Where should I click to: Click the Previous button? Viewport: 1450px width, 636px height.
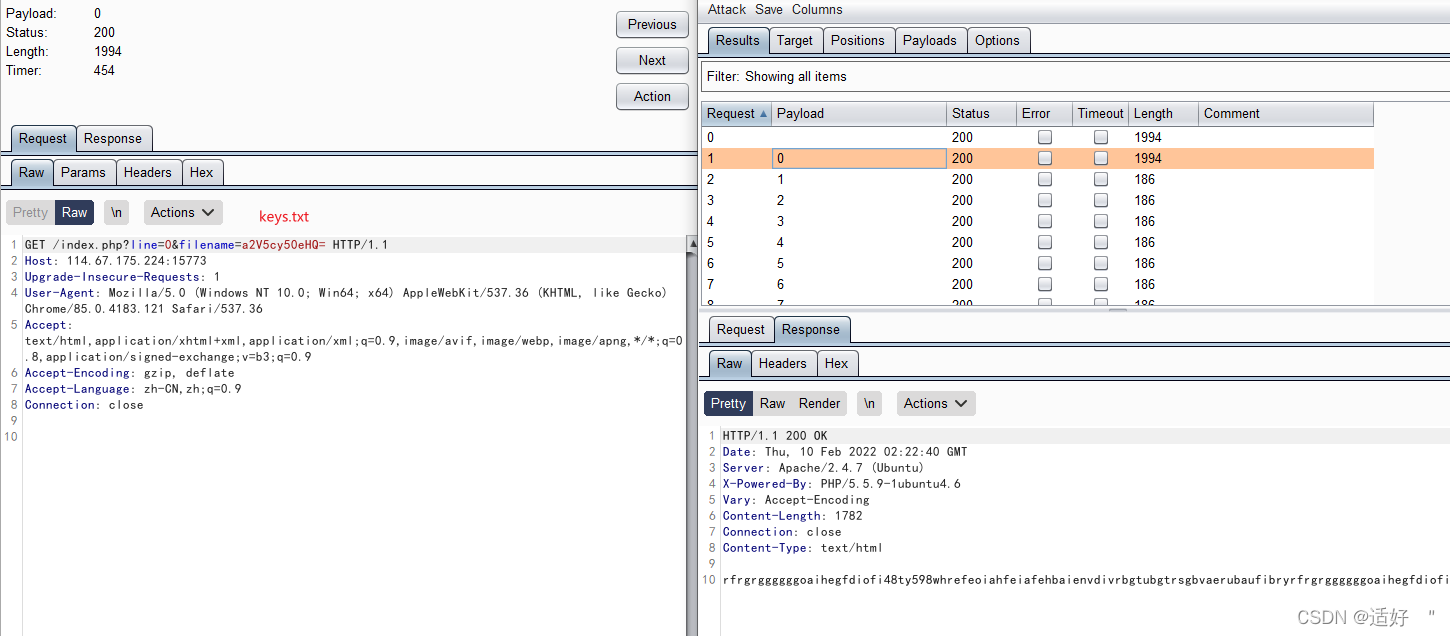click(x=652, y=24)
